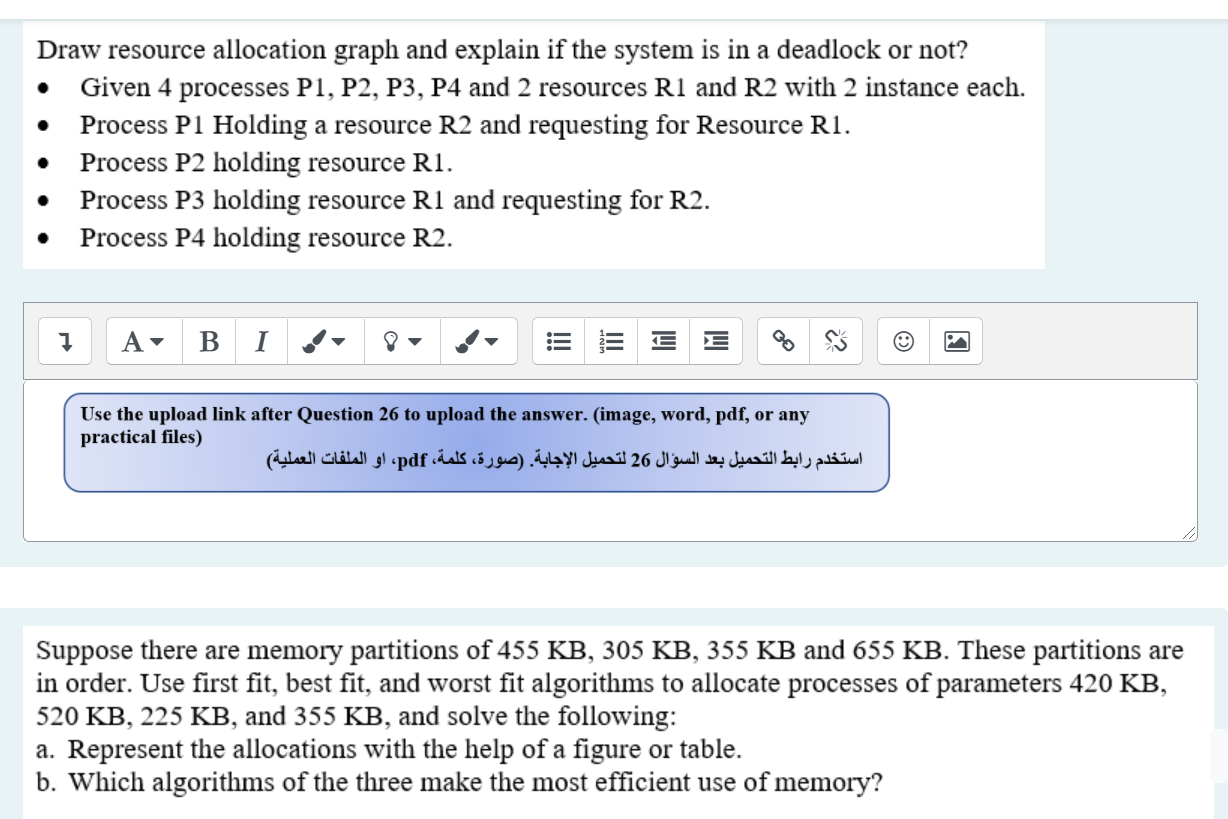Insert an unordered bullet list

click(559, 341)
